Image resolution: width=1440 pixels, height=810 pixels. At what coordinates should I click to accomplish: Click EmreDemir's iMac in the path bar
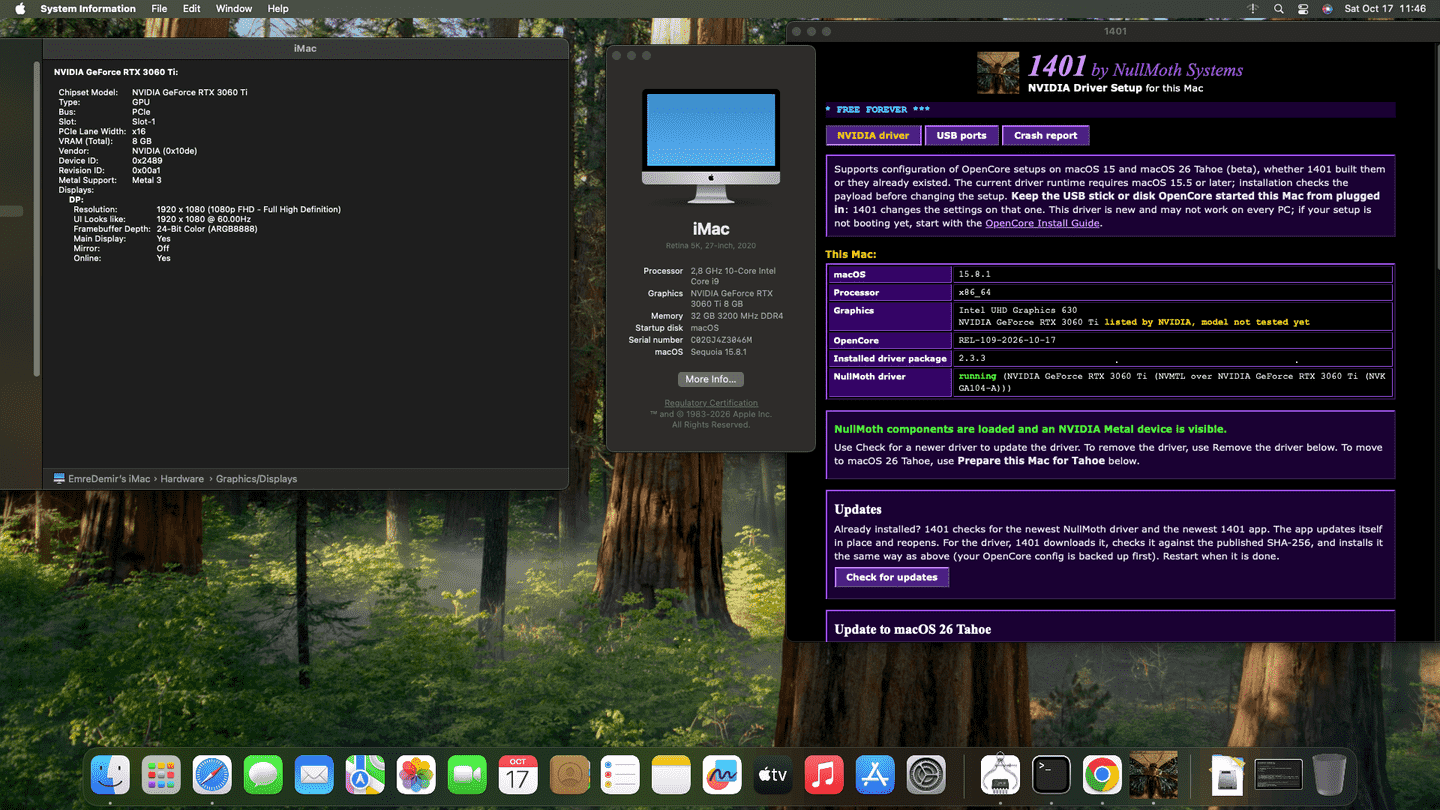pyautogui.click(x=109, y=479)
